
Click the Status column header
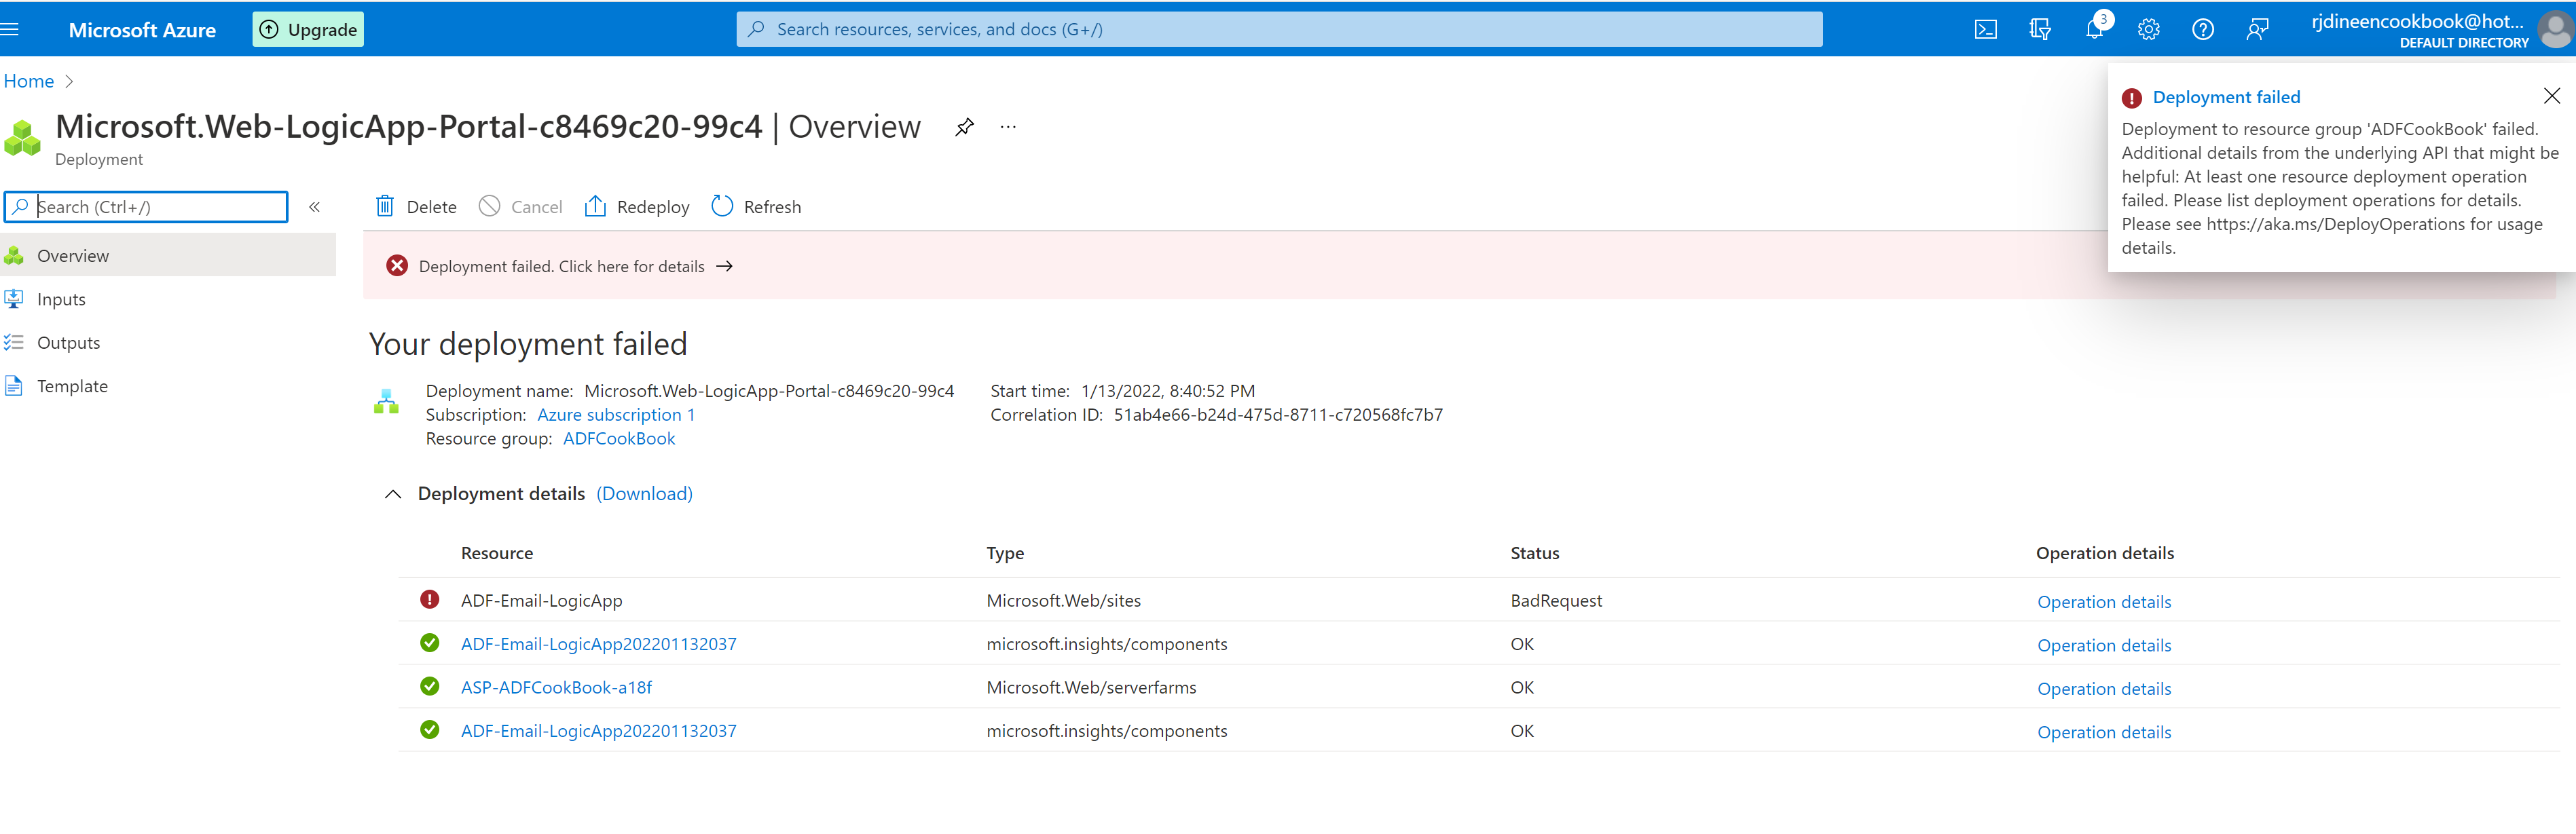1534,554
